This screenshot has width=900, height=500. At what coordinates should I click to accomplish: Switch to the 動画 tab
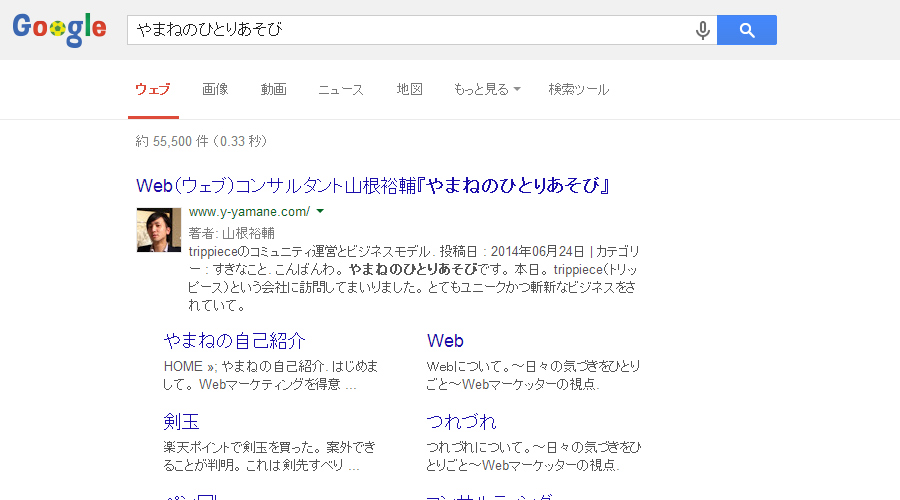pyautogui.click(x=273, y=90)
